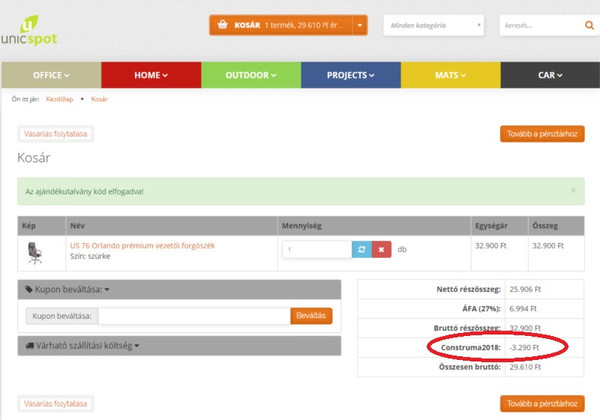Remove the chair using the red X

point(381,249)
